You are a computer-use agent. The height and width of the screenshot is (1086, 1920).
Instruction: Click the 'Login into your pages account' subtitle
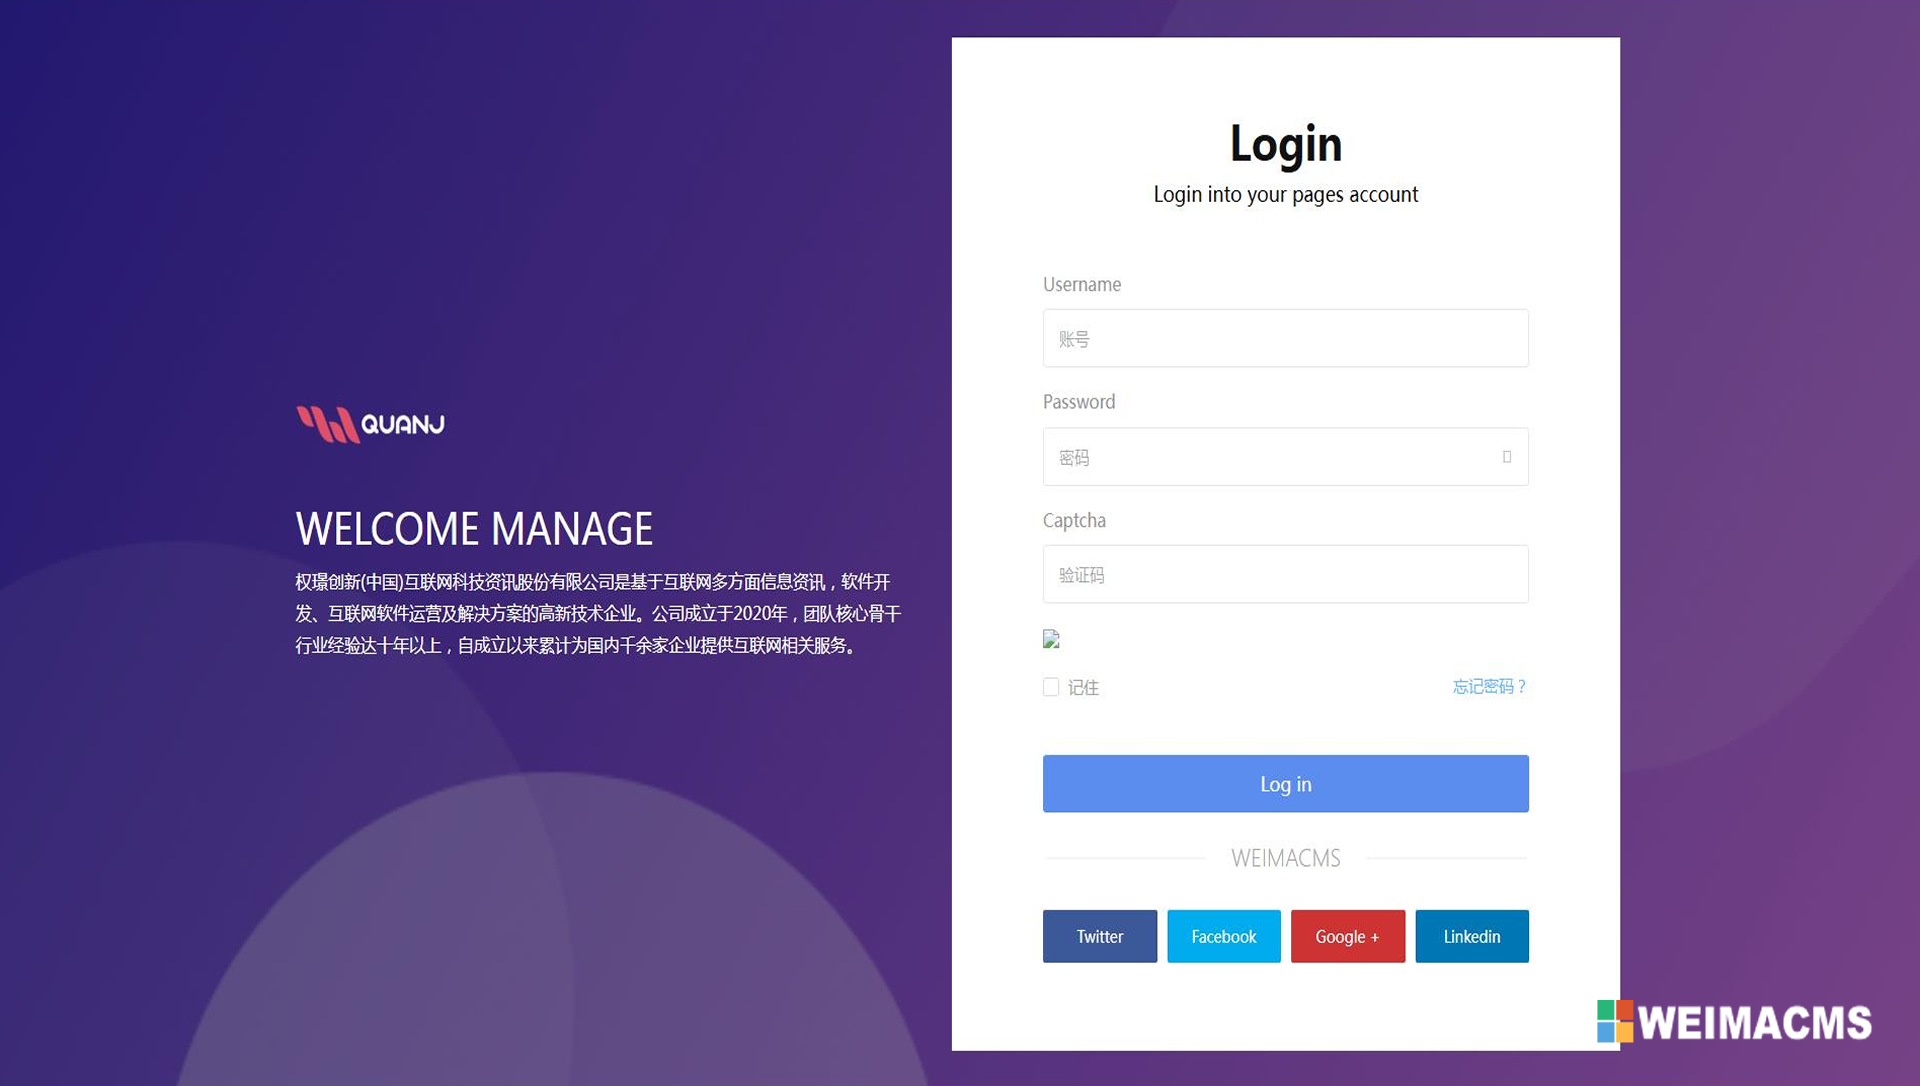coord(1285,194)
